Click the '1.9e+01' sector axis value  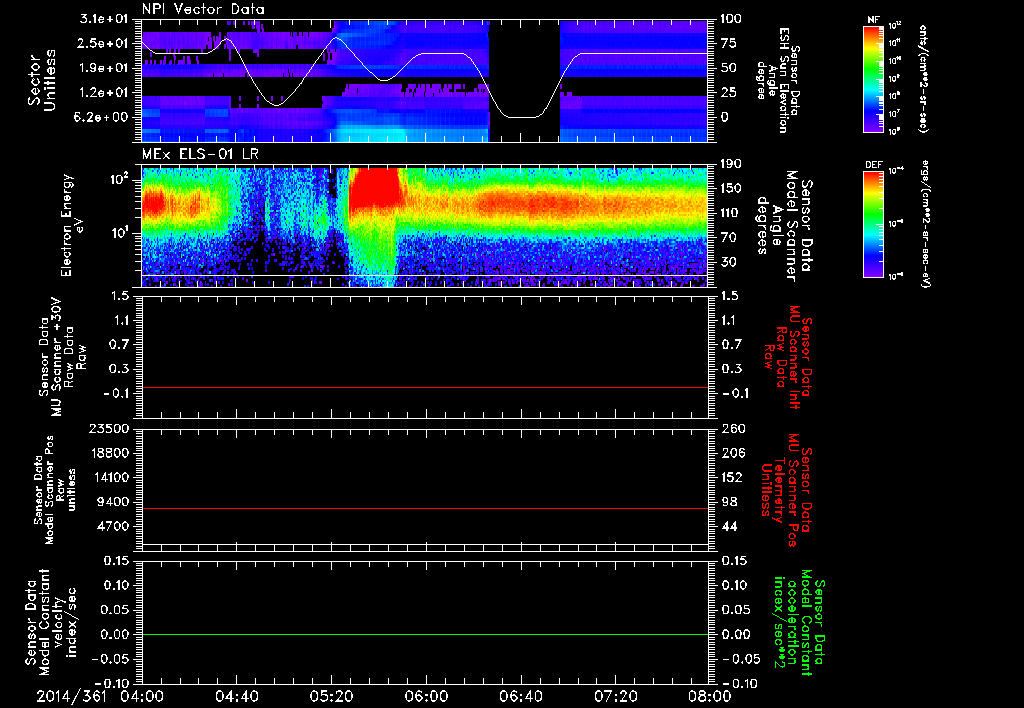(x=104, y=68)
